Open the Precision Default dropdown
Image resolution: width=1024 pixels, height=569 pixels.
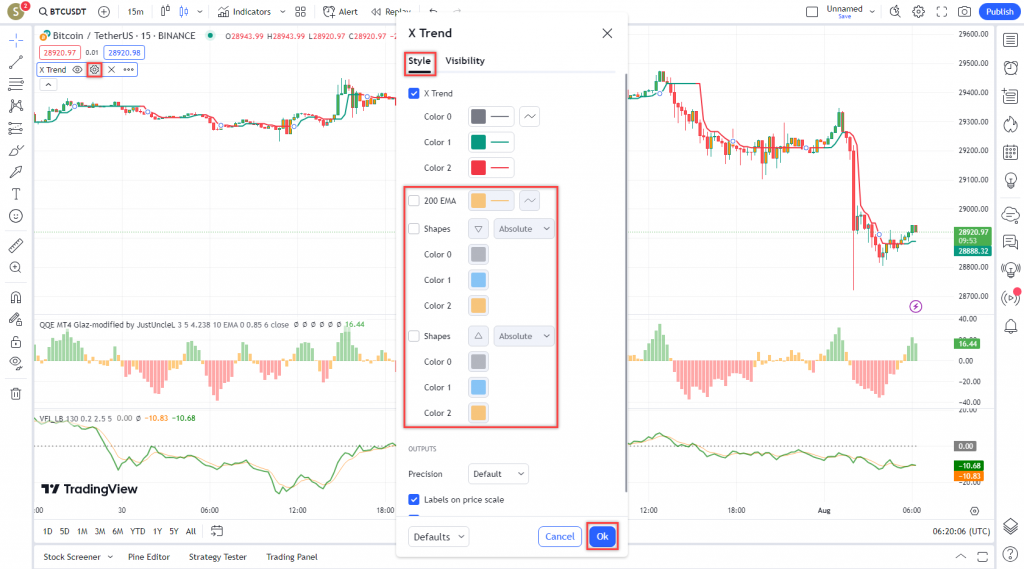tap(498, 473)
